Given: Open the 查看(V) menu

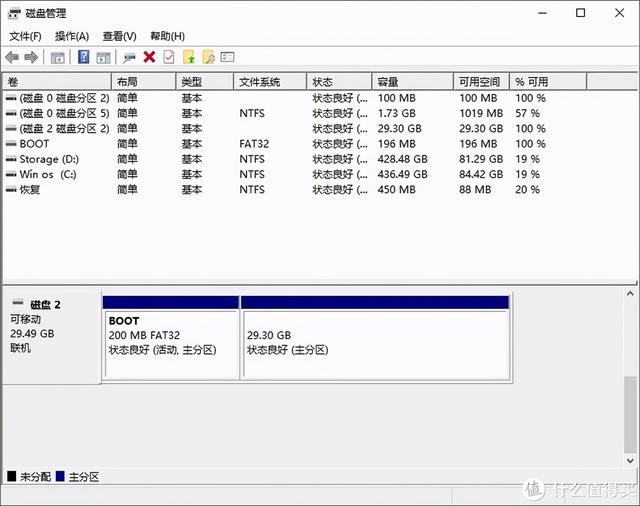Looking at the screenshot, I should pos(119,36).
